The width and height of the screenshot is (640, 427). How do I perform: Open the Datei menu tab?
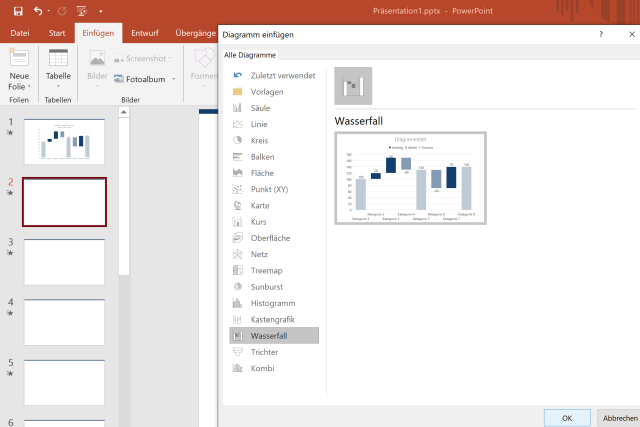point(20,33)
